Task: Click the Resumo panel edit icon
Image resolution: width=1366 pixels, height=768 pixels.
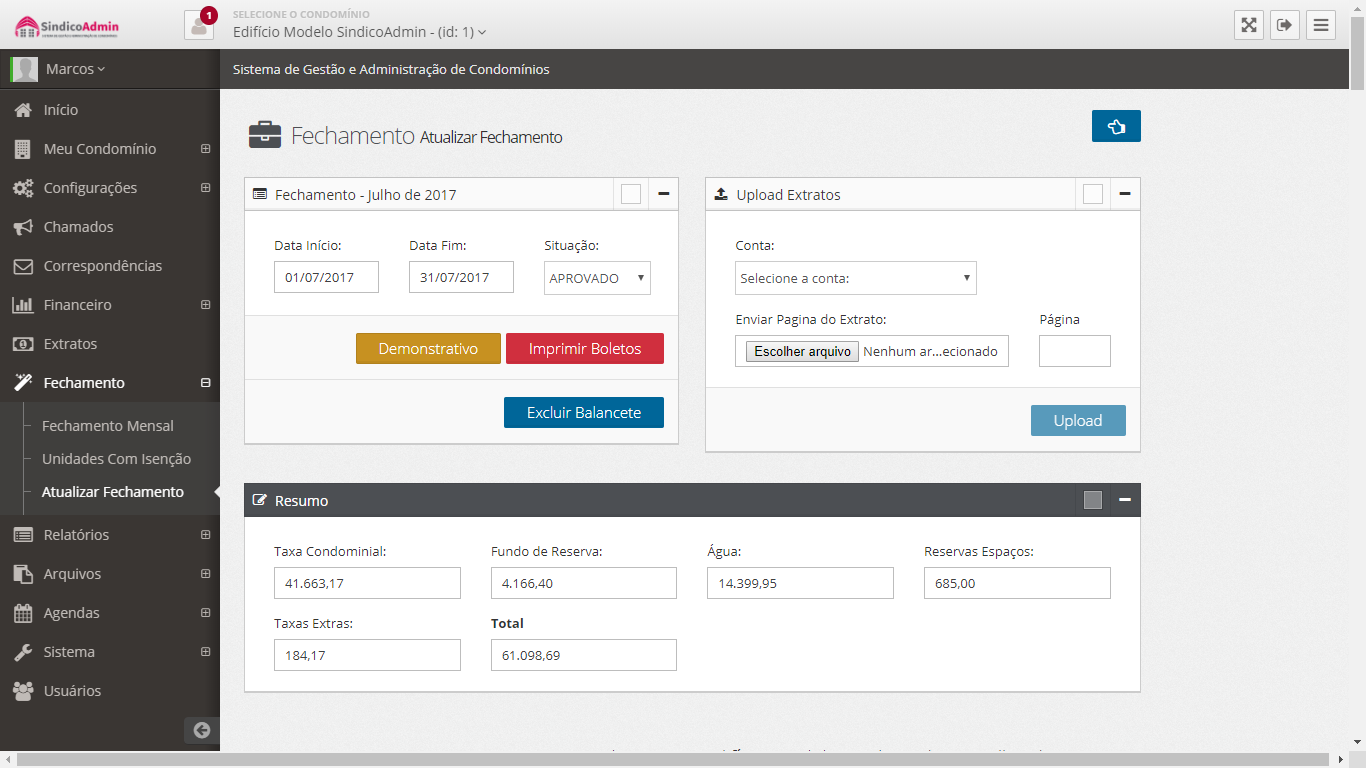Action: point(260,500)
